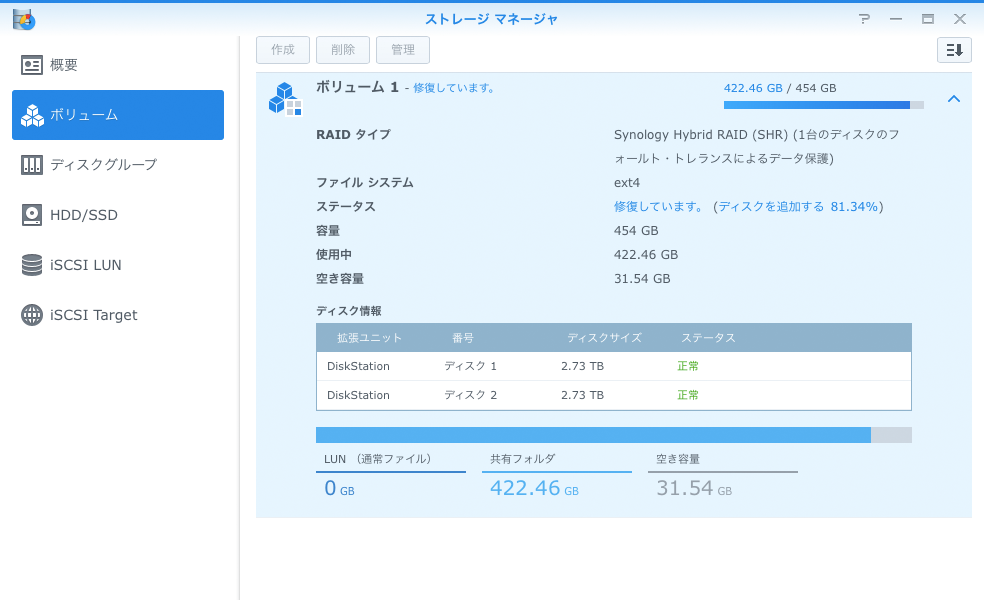This screenshot has width=984, height=600.
Task: Collapse ボリューム 1 details with chevron
Action: tap(954, 99)
